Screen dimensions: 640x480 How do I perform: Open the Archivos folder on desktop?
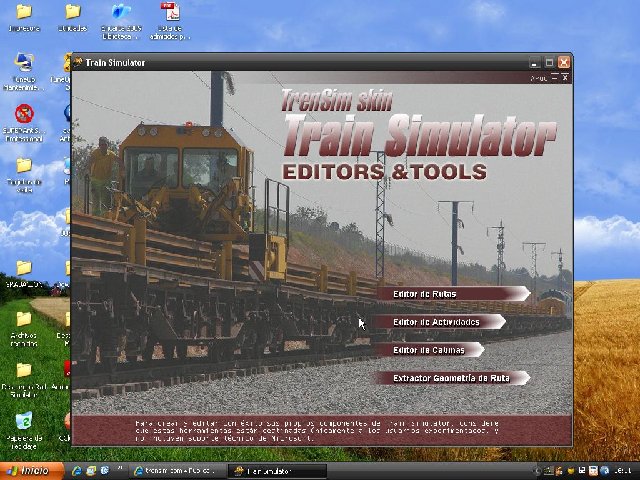point(24,320)
